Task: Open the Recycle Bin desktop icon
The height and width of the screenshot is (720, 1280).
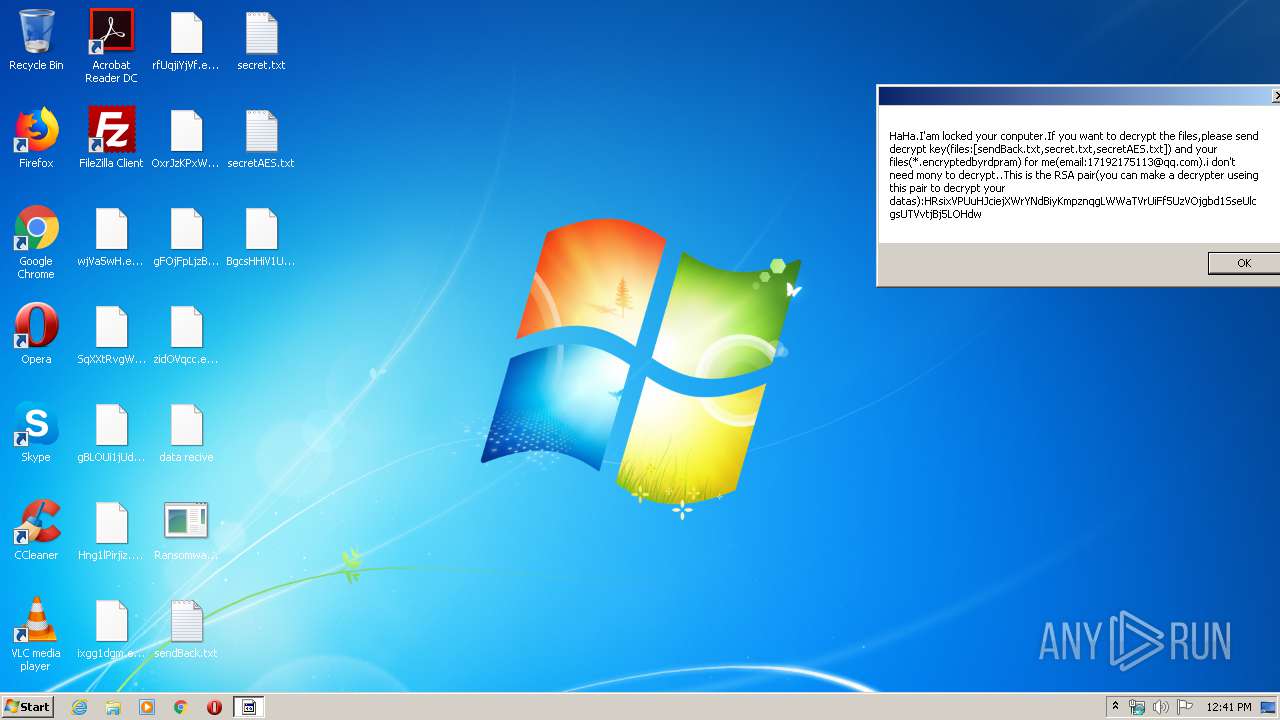Action: point(36,40)
